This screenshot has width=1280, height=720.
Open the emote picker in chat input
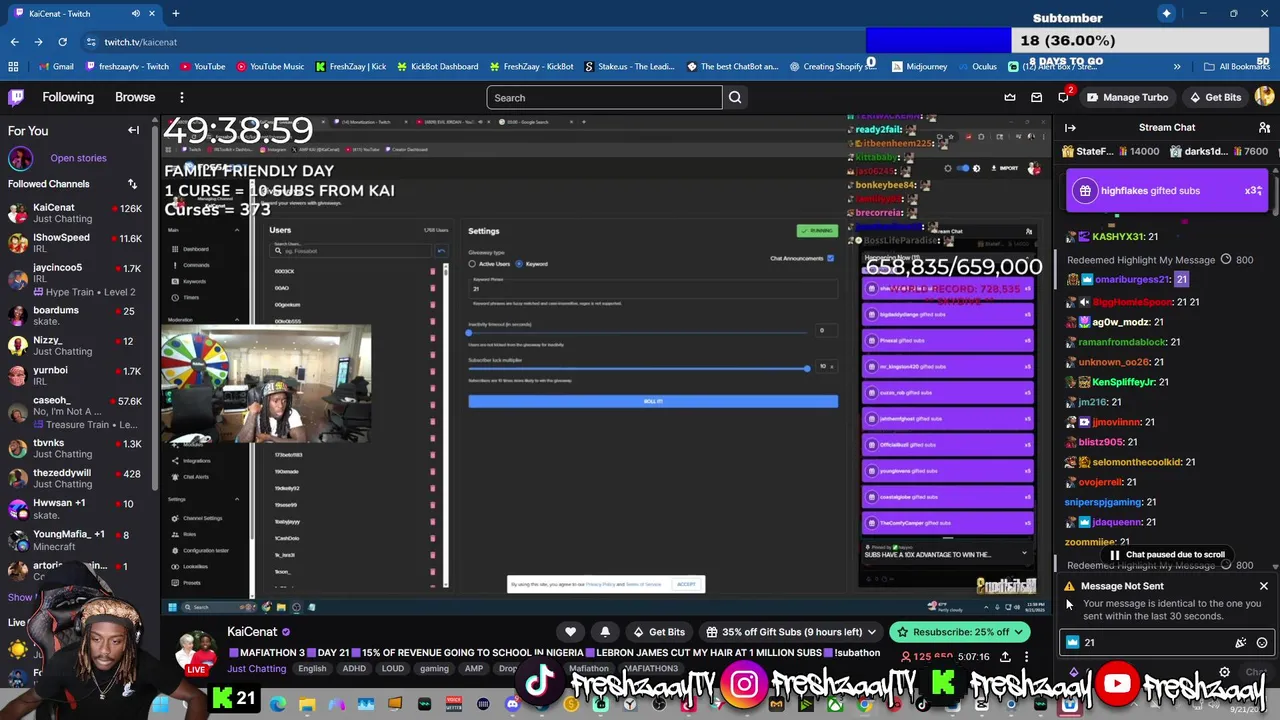pyautogui.click(x=1262, y=643)
